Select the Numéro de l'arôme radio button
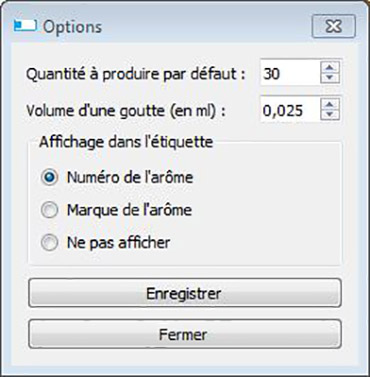The image size is (370, 377). click(49, 177)
